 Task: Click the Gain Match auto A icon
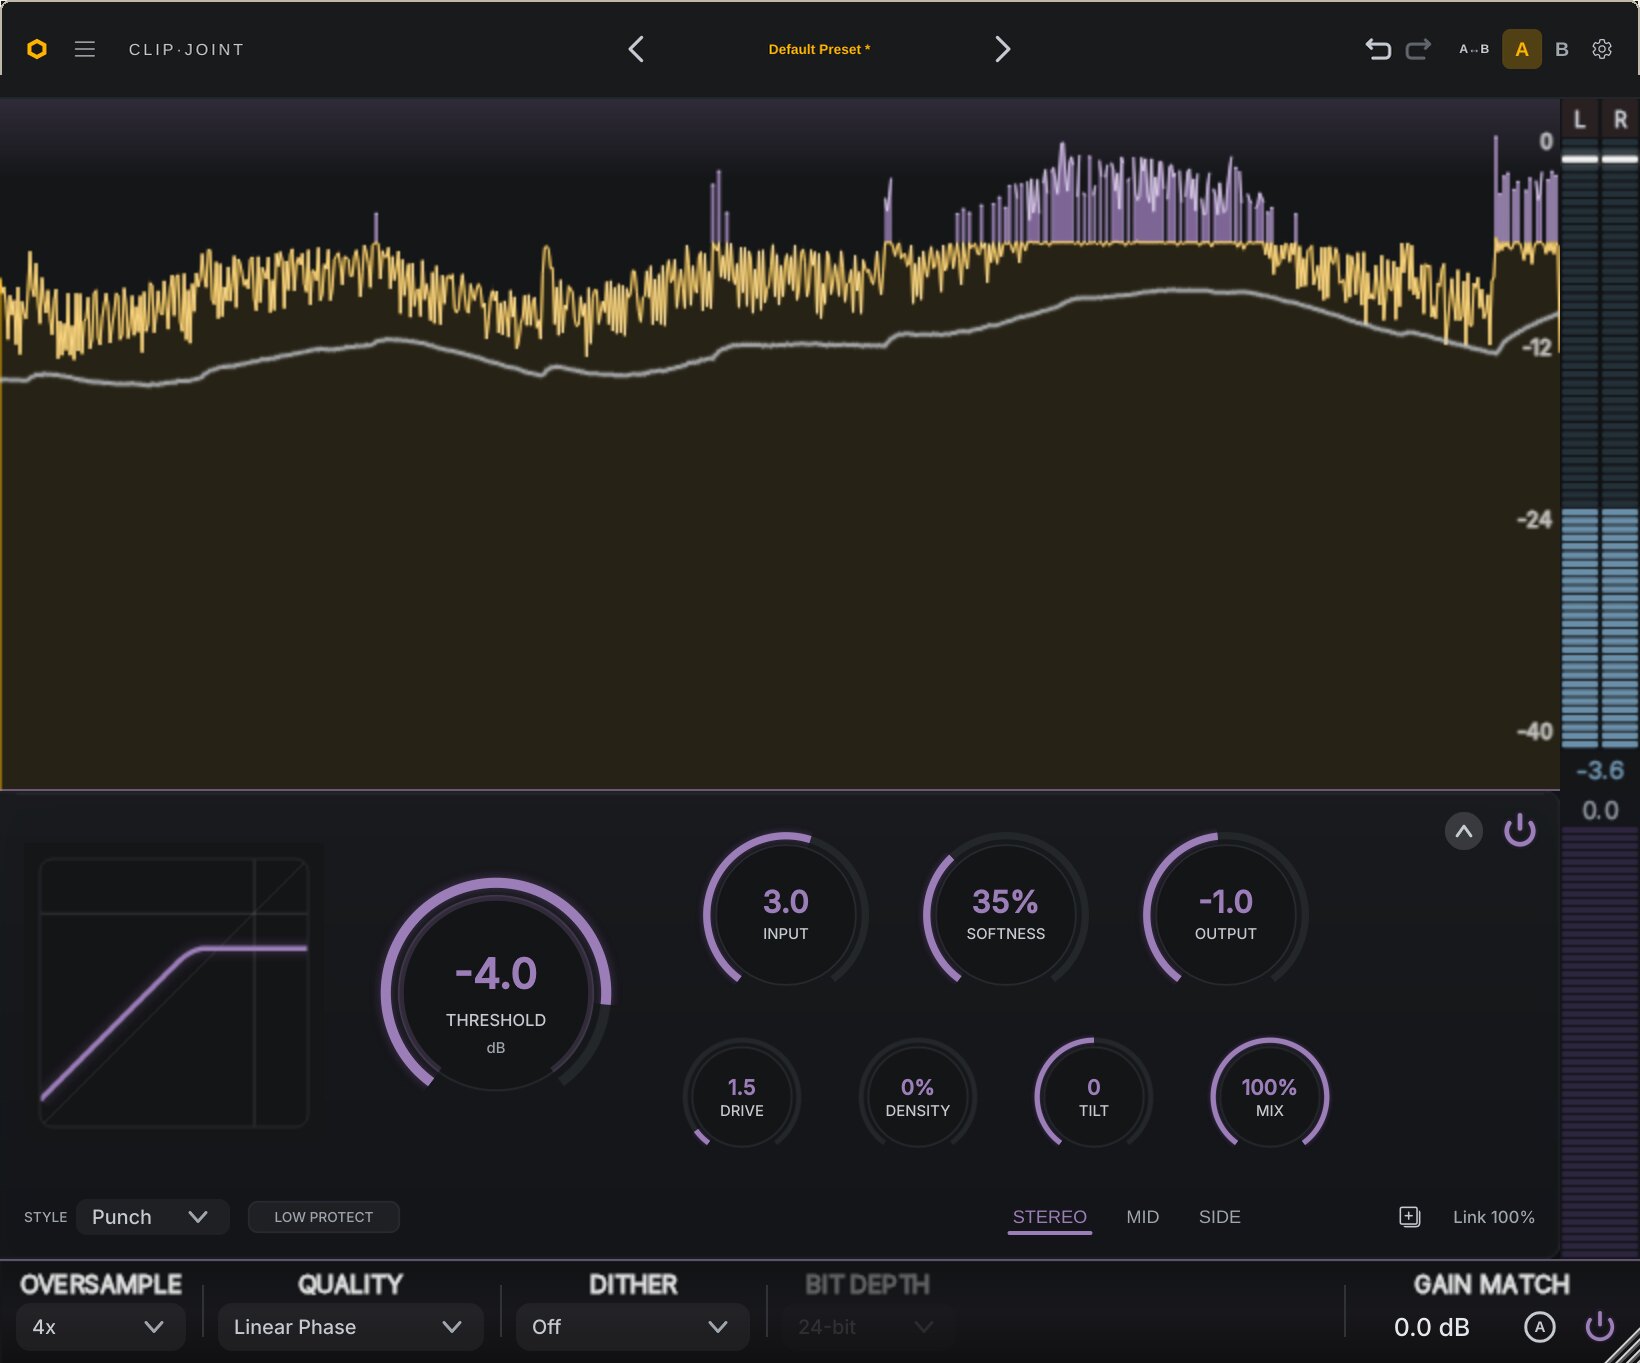[1540, 1327]
